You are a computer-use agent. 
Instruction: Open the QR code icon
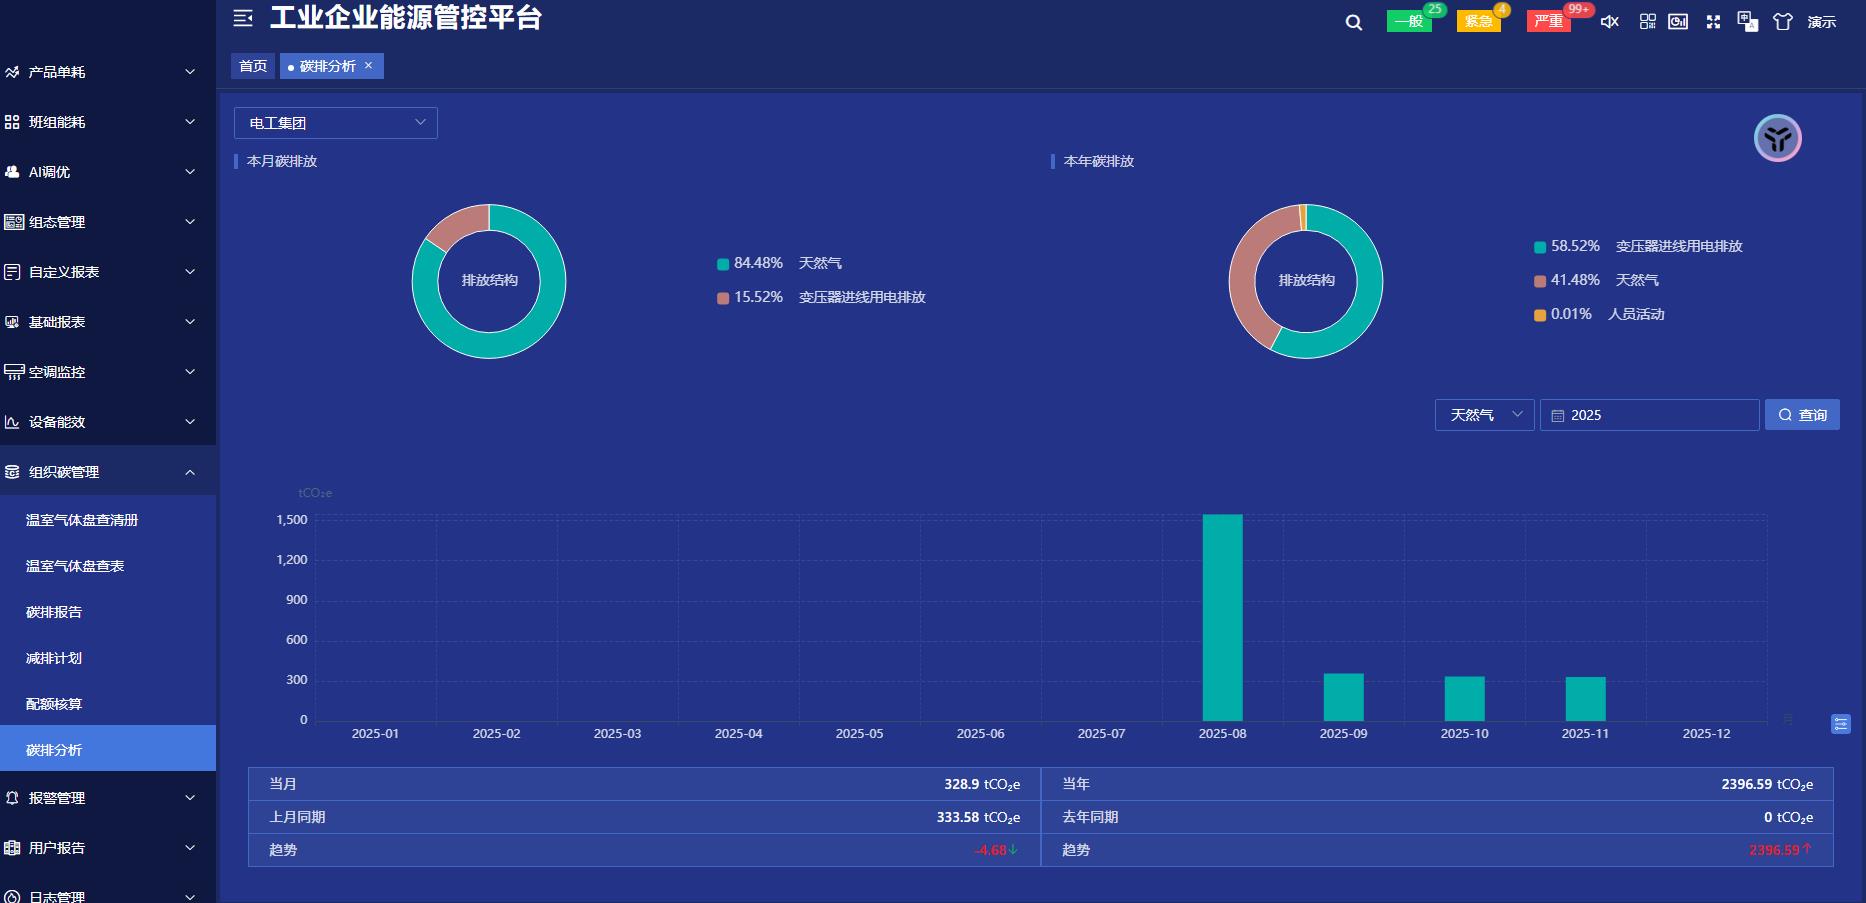point(1647,22)
